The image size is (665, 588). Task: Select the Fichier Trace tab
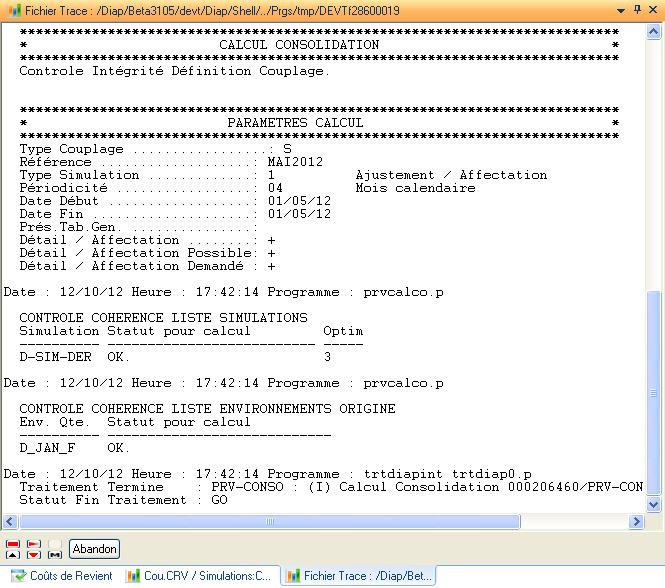click(x=365, y=576)
